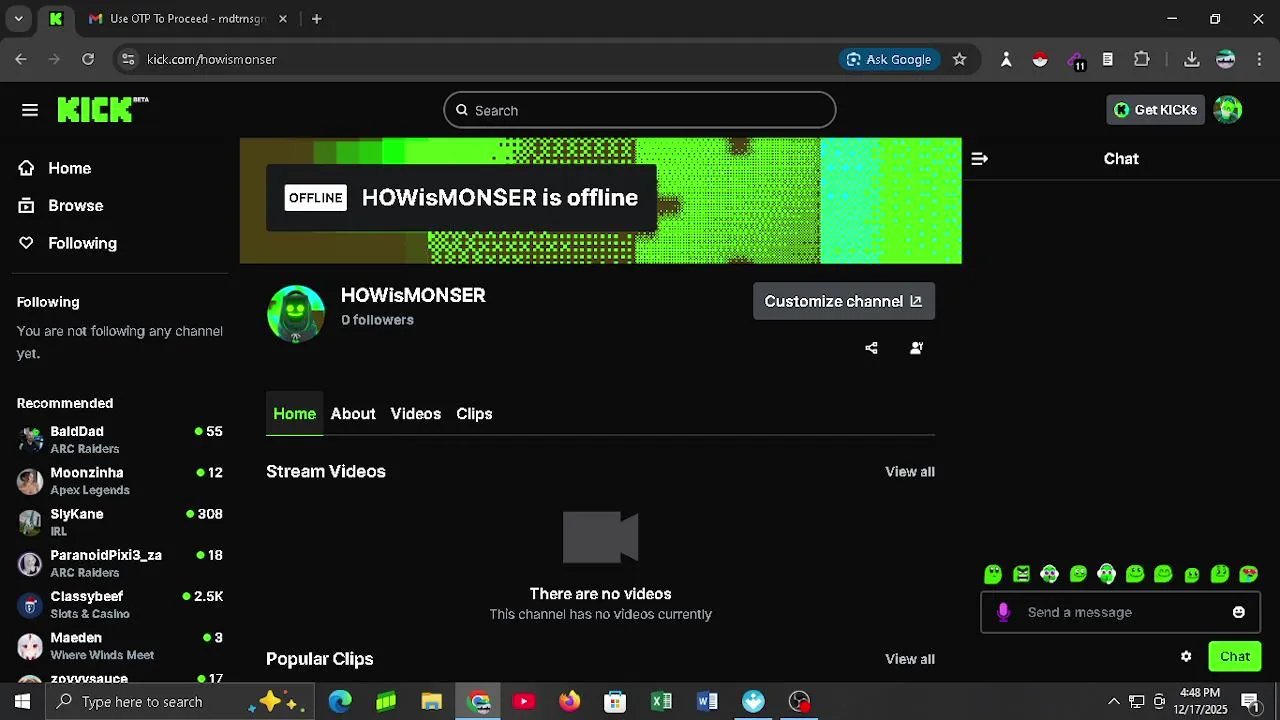The image size is (1280, 720).
Task: Open Chrome three-dot menu
Action: tap(1259, 59)
